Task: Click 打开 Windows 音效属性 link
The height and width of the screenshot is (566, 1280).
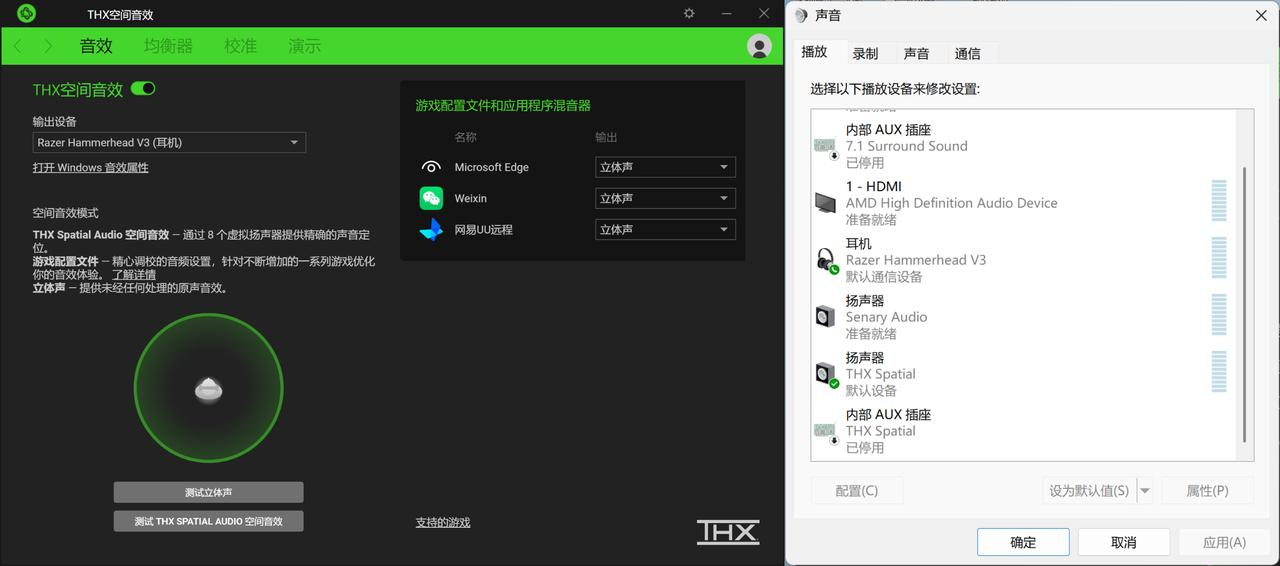Action: click(91, 168)
